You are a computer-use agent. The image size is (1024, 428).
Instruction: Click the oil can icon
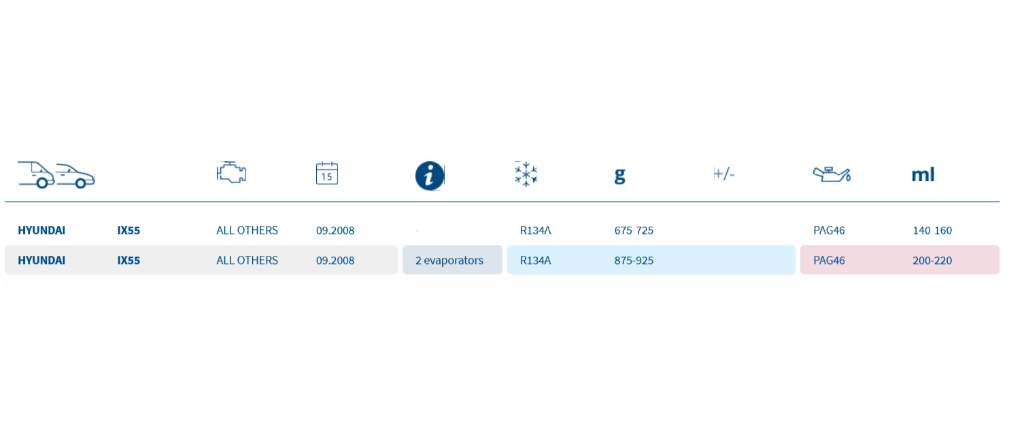click(x=831, y=174)
